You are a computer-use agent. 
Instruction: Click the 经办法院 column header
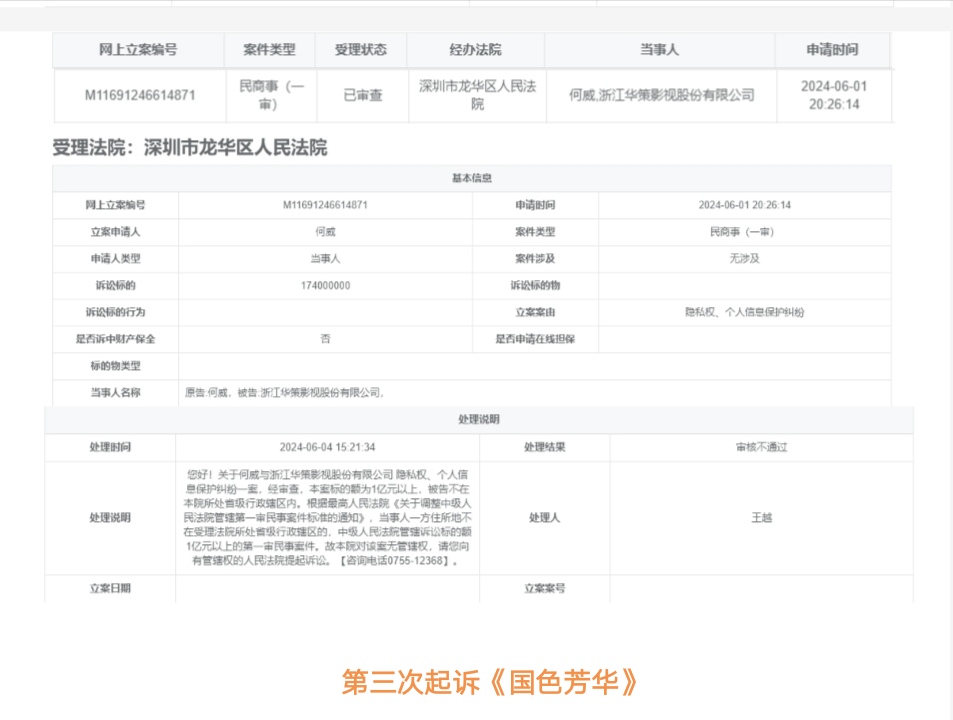475,50
